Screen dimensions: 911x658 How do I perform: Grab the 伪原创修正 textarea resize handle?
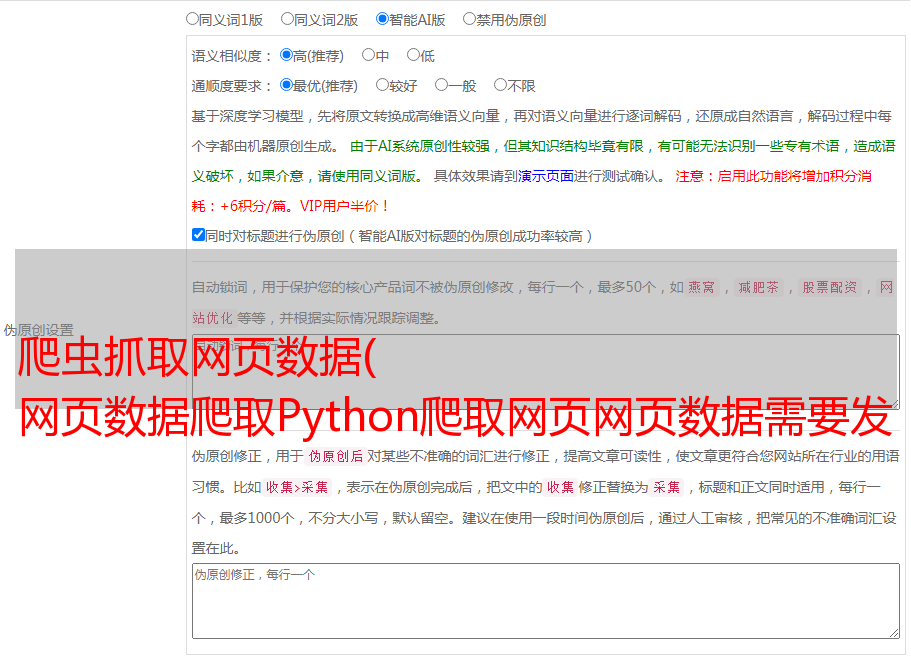(894, 633)
